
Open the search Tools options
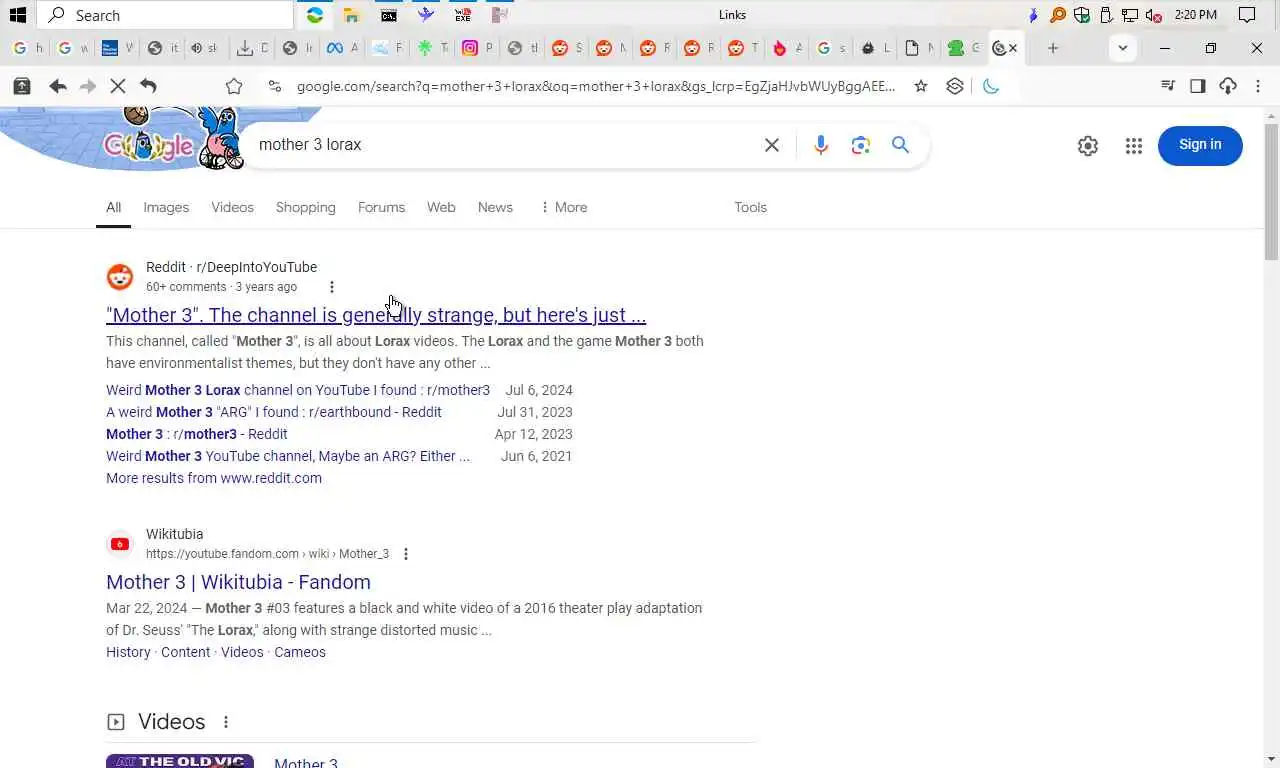(750, 207)
